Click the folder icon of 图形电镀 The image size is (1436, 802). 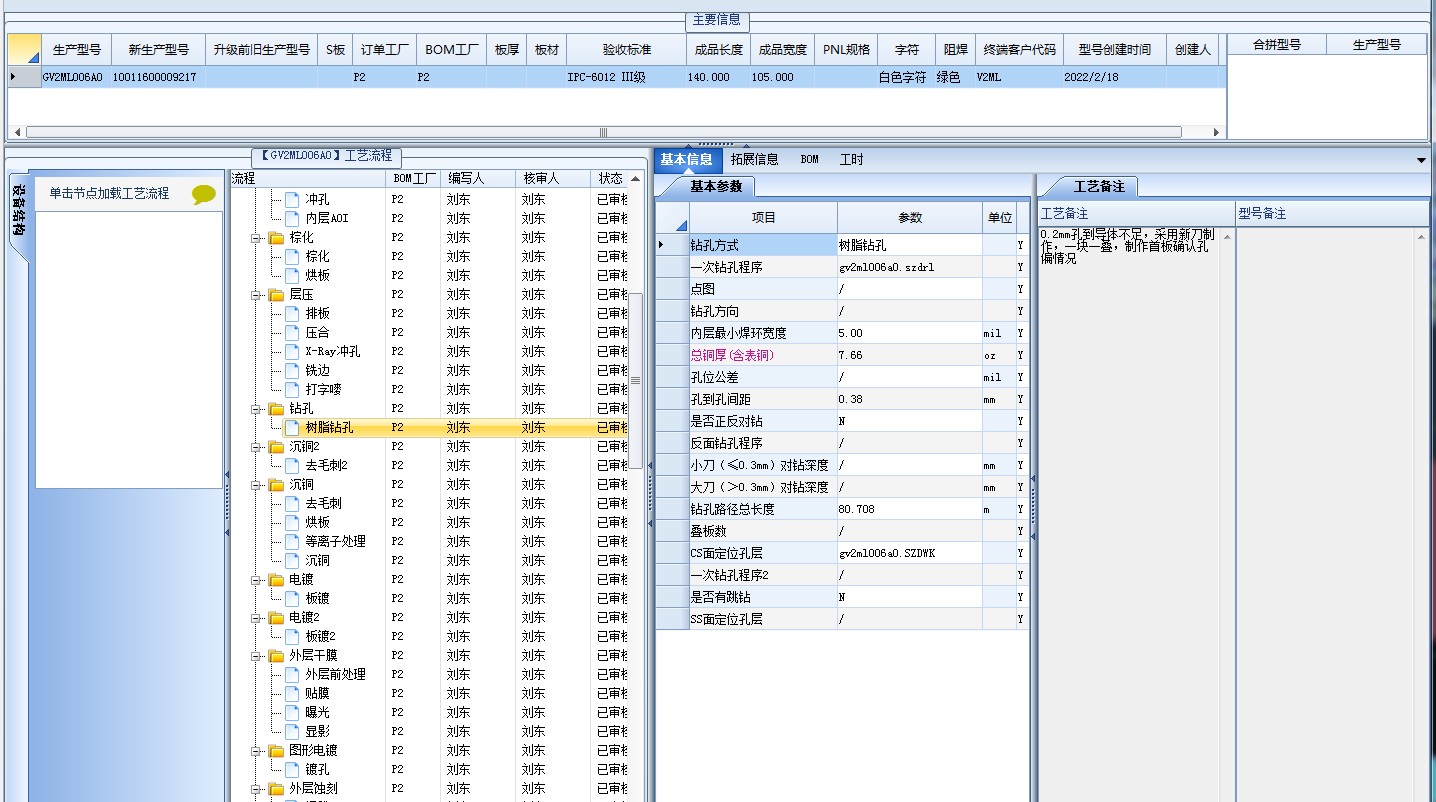(276, 751)
